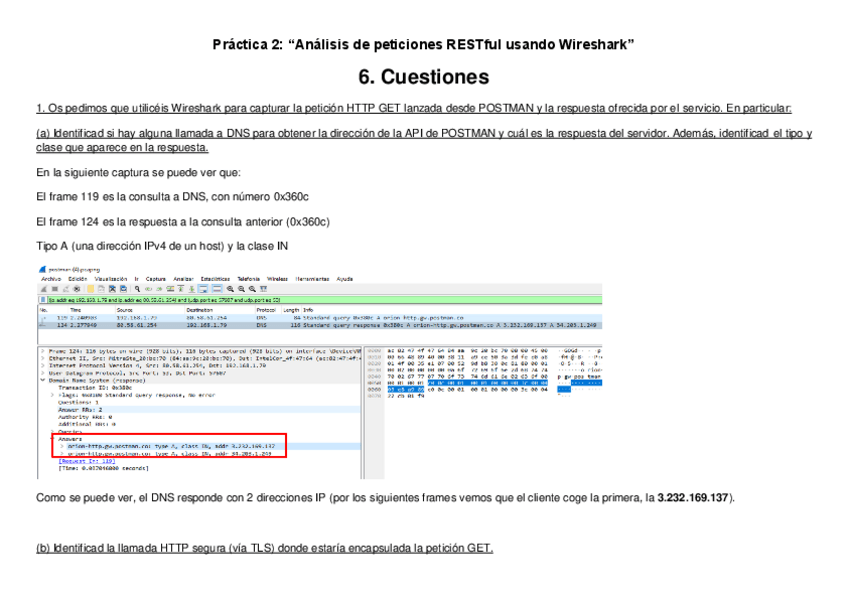The height and width of the screenshot is (599, 848).
Task: Click inside the green display filter field
Action: tap(324, 300)
